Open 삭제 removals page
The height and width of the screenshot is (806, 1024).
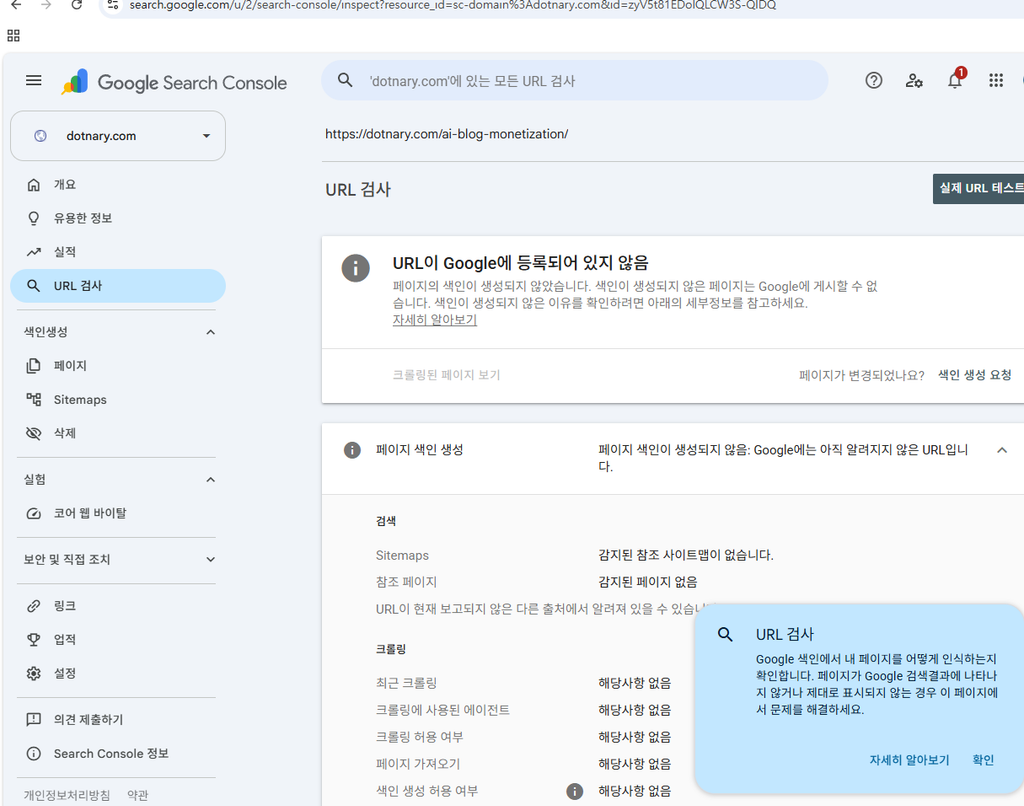[118, 433]
